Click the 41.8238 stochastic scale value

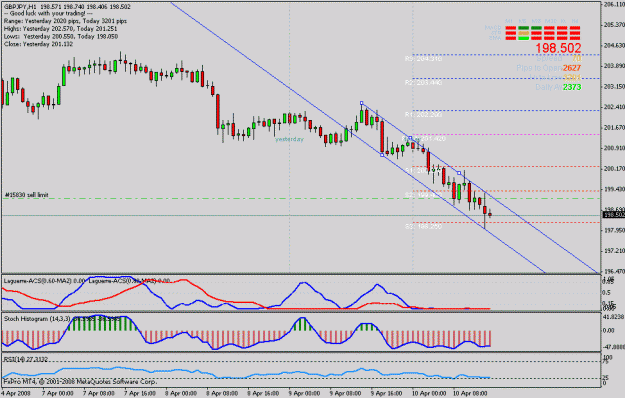coord(614,317)
